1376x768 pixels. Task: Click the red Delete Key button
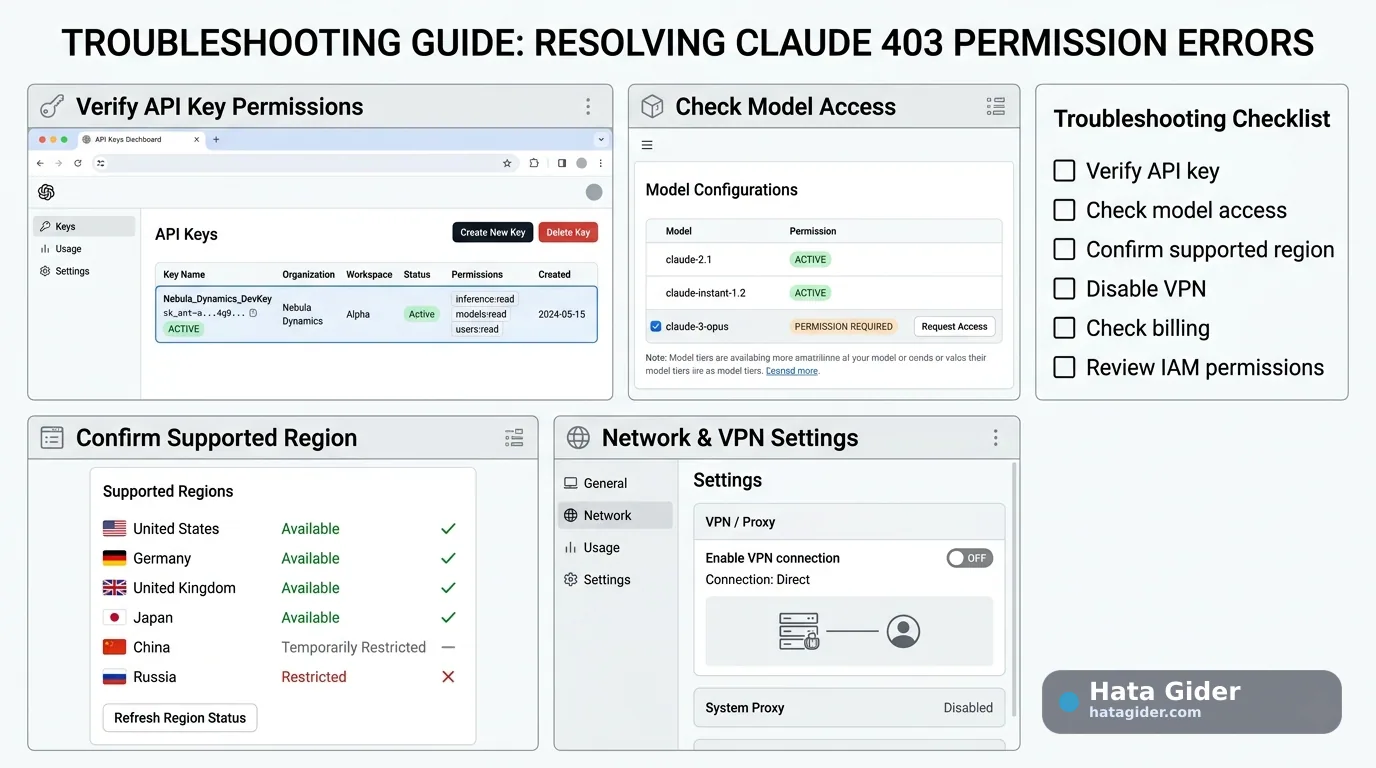568,232
